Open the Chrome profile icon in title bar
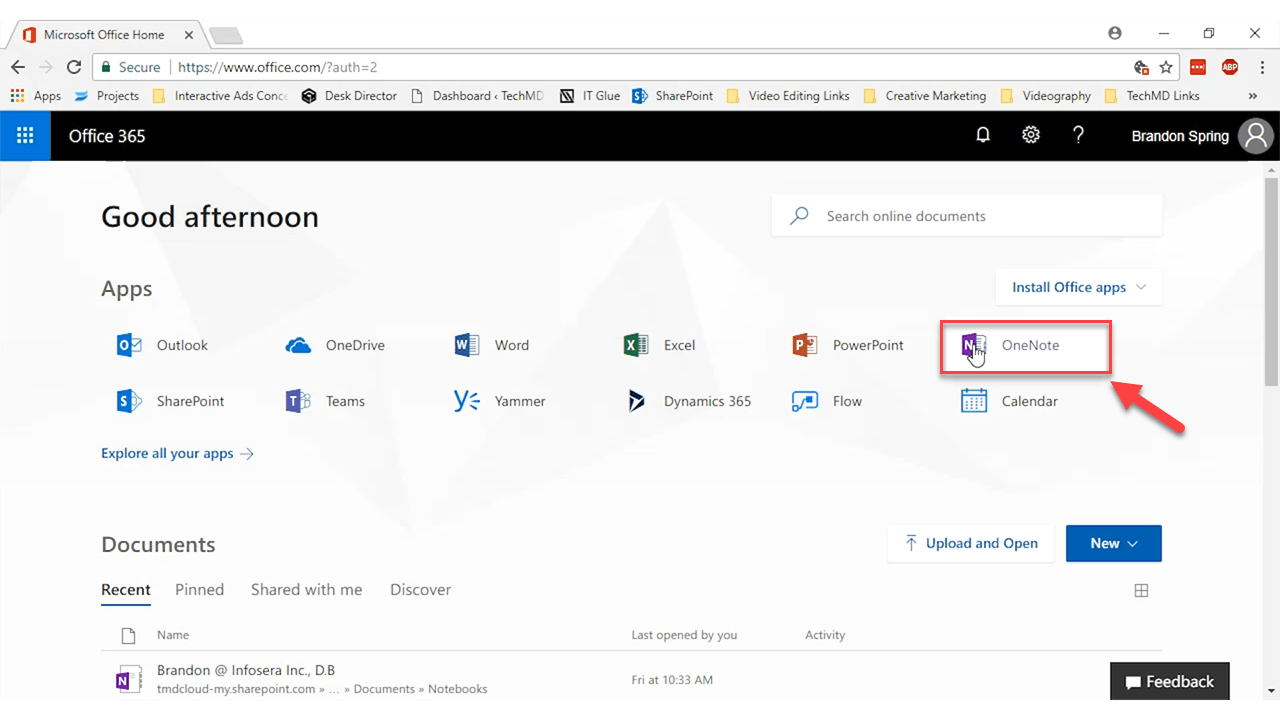 click(1115, 33)
